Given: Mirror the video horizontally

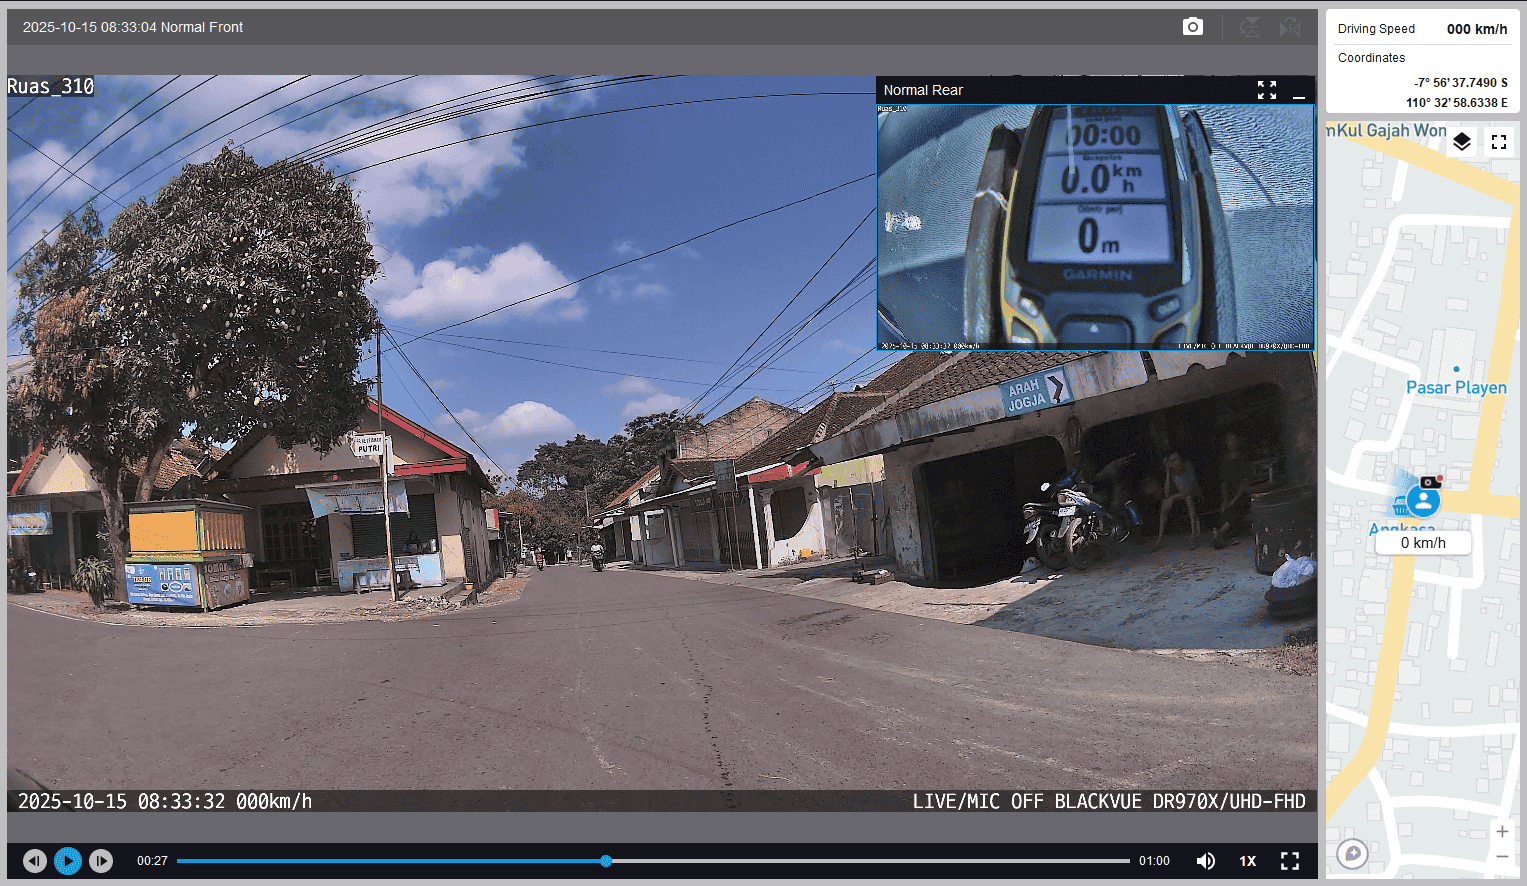Looking at the screenshot, I should point(1290,27).
